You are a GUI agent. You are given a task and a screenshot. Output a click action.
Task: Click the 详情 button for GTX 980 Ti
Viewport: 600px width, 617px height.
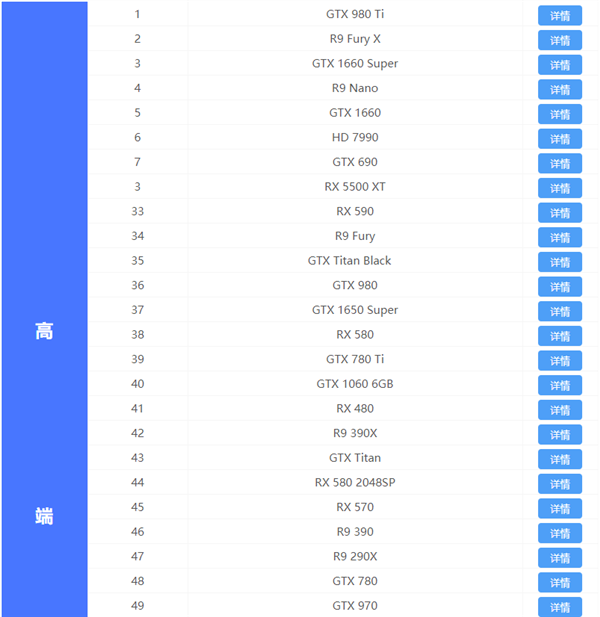[560, 16]
